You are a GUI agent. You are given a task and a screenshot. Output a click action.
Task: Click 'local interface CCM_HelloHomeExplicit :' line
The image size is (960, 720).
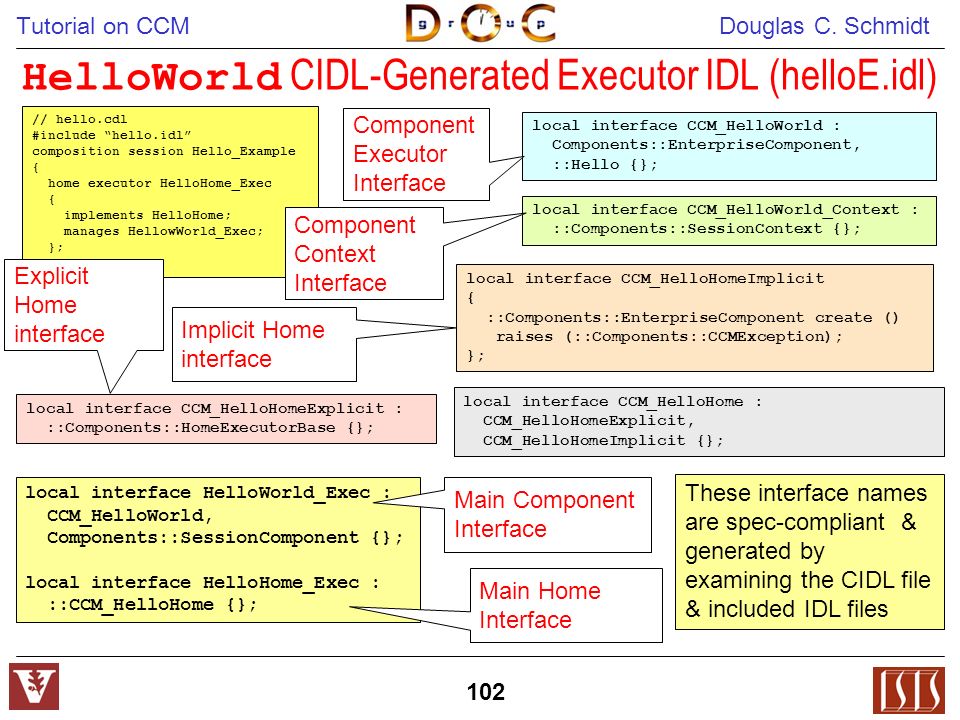pyautogui.click(x=214, y=408)
